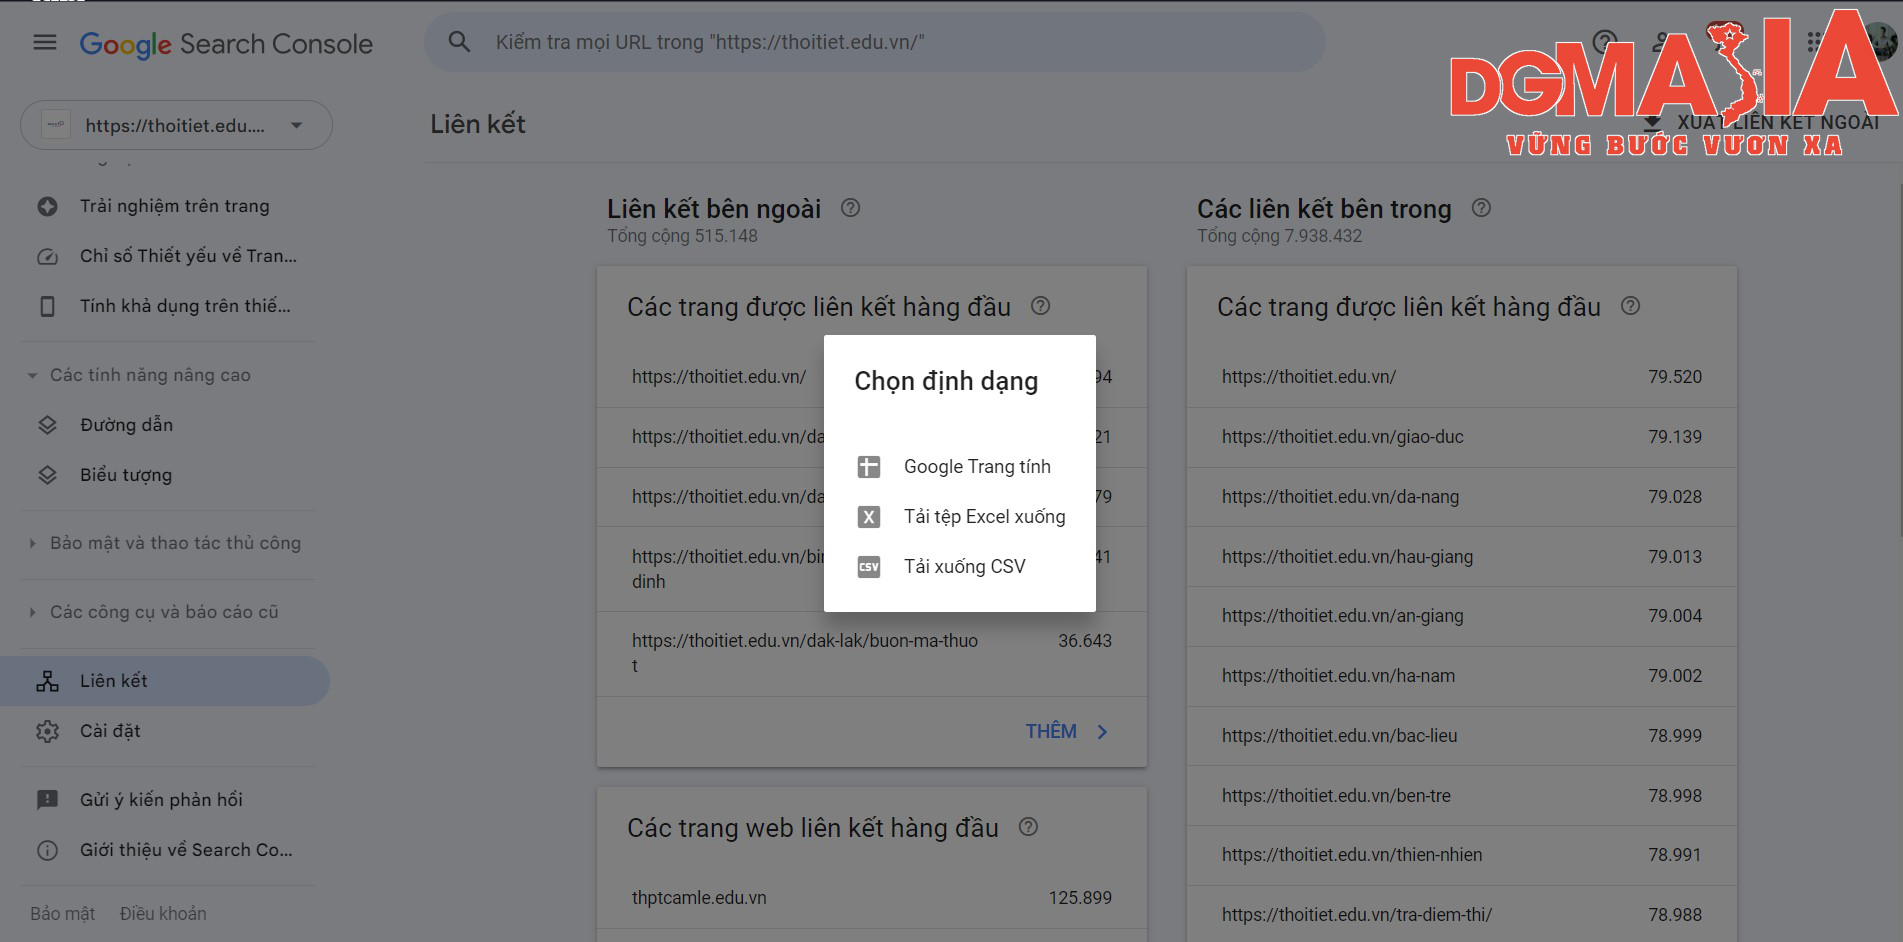
Task: Open the property selector dropdown
Action: click(176, 125)
